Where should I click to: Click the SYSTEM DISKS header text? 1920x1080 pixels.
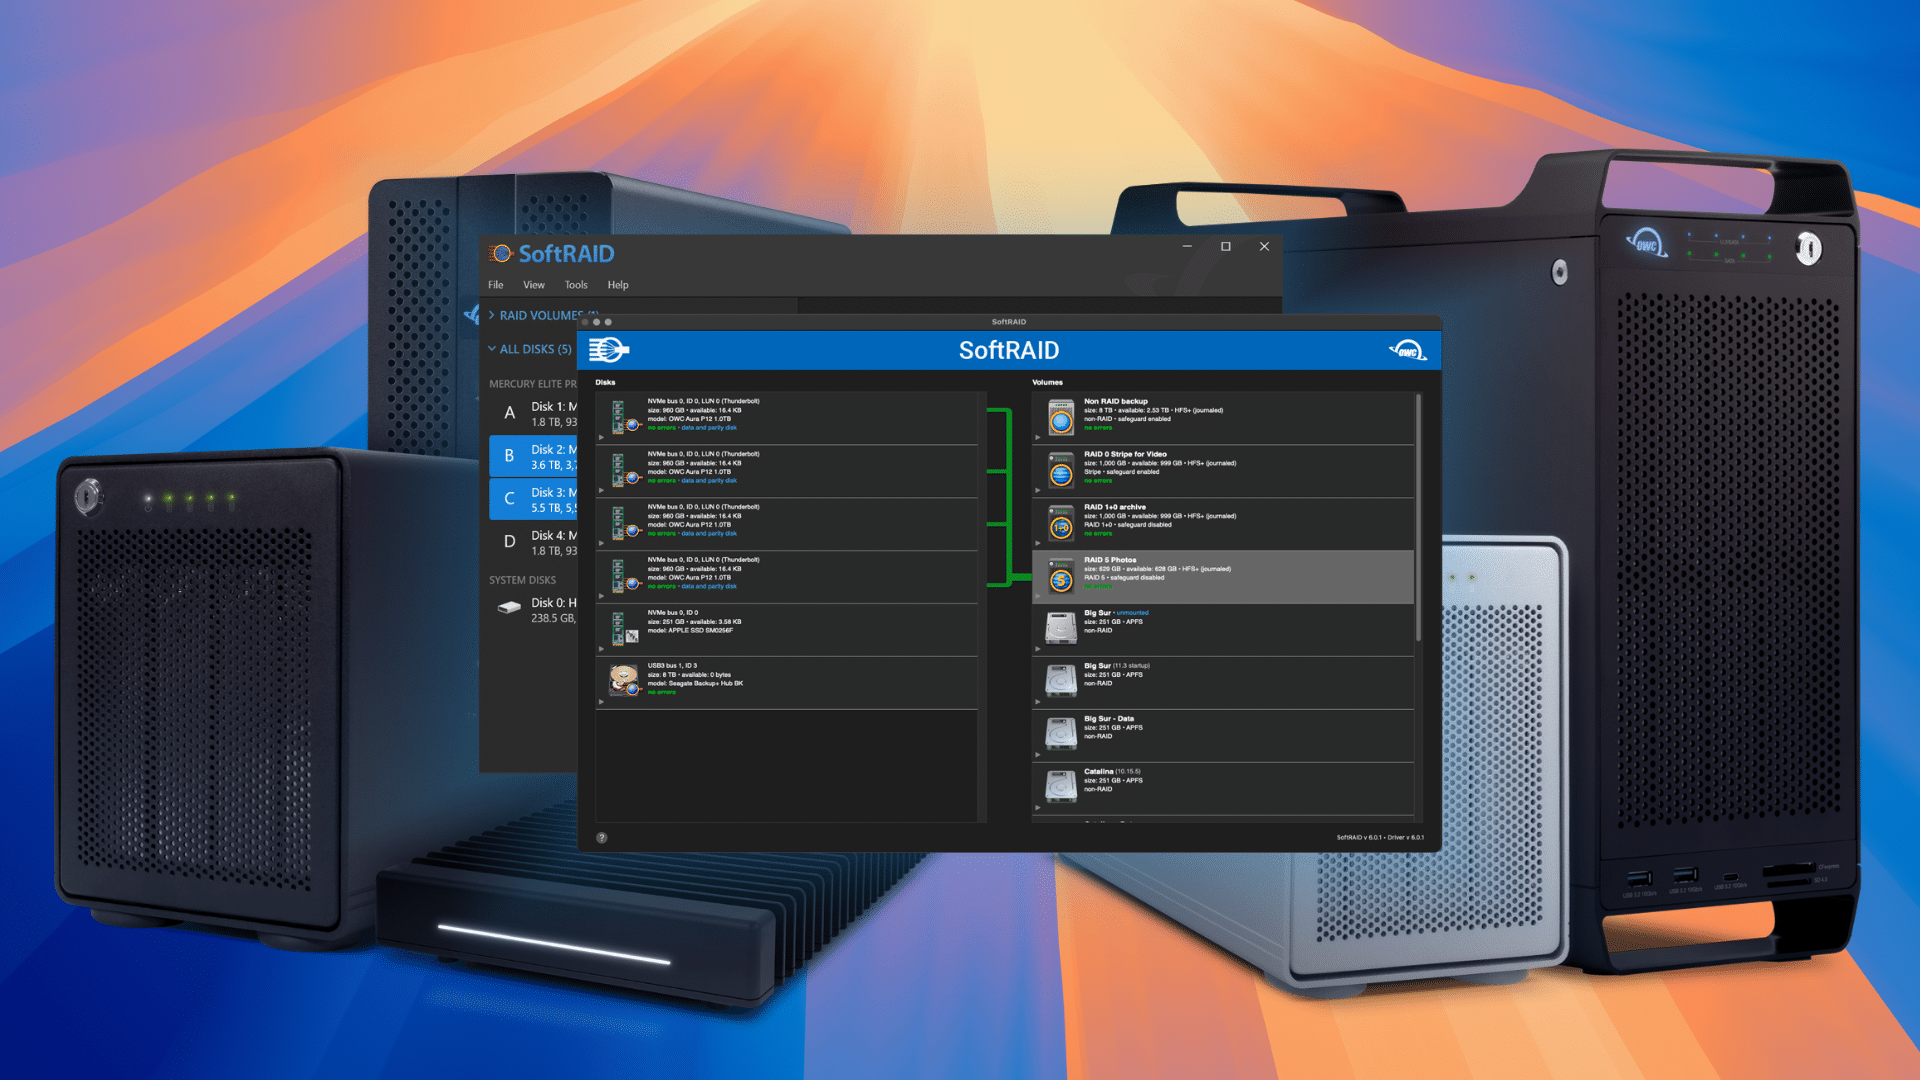[x=522, y=580]
